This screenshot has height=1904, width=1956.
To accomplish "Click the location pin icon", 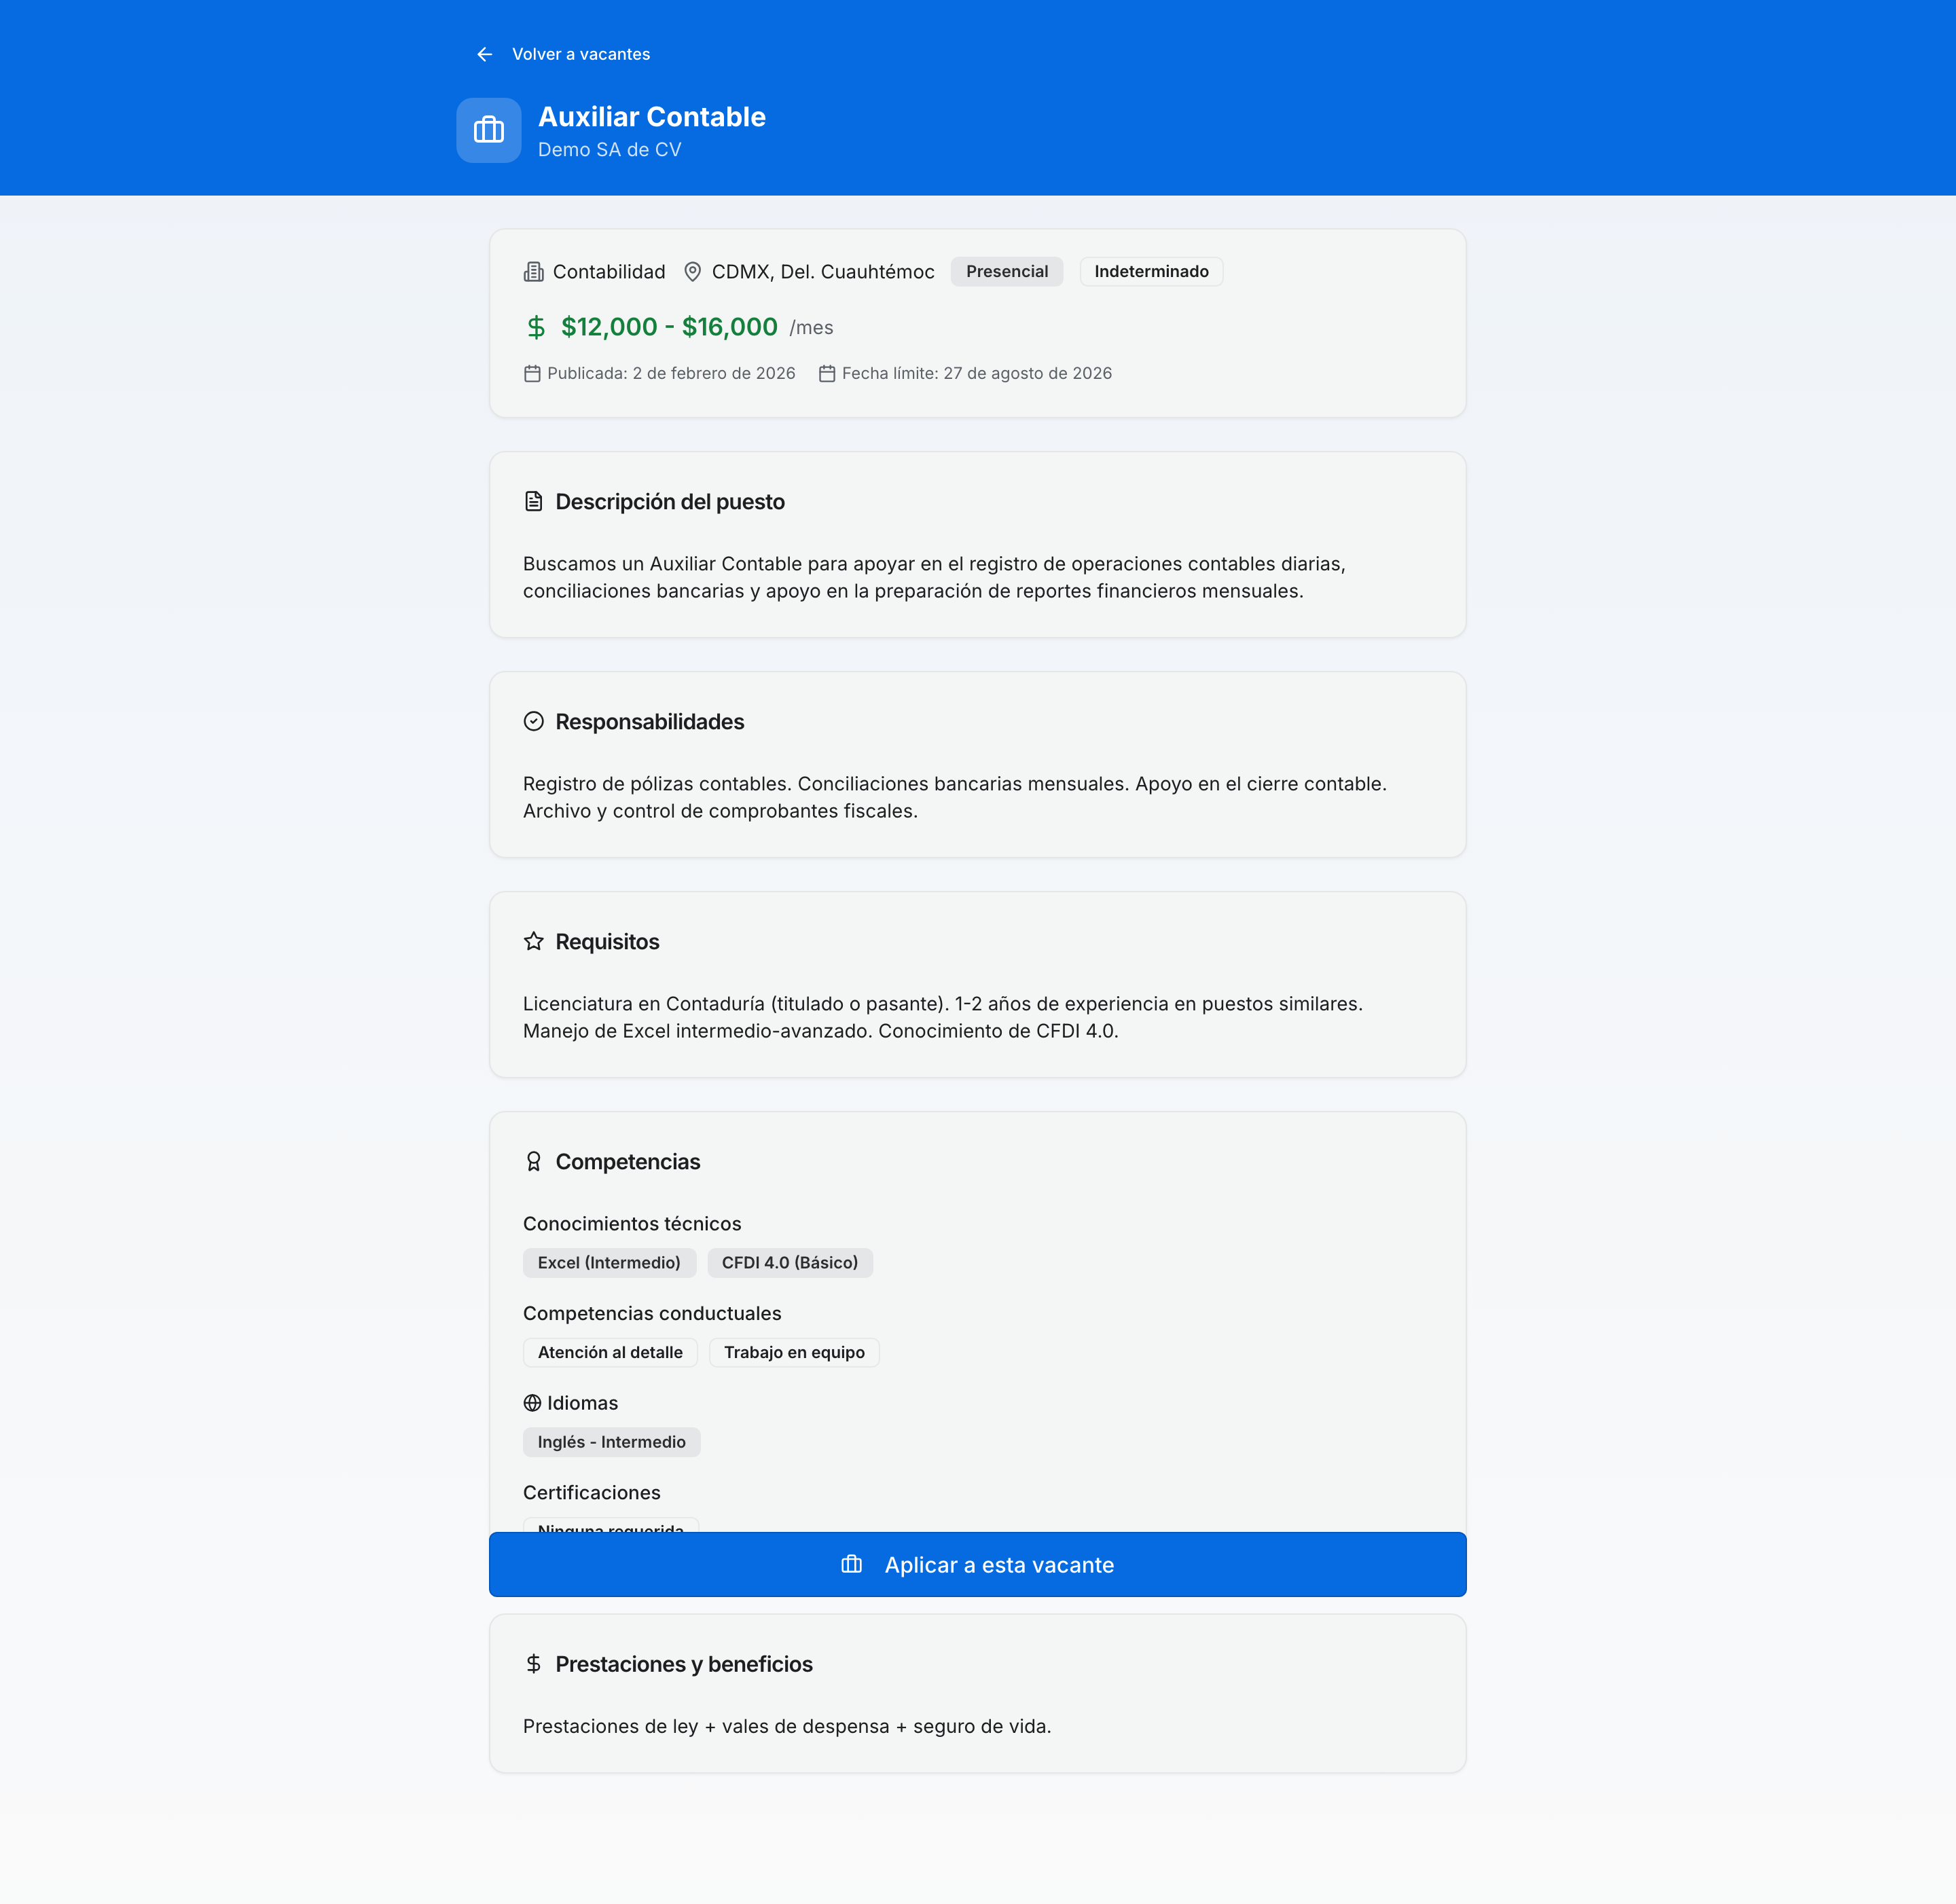I will click(692, 272).
